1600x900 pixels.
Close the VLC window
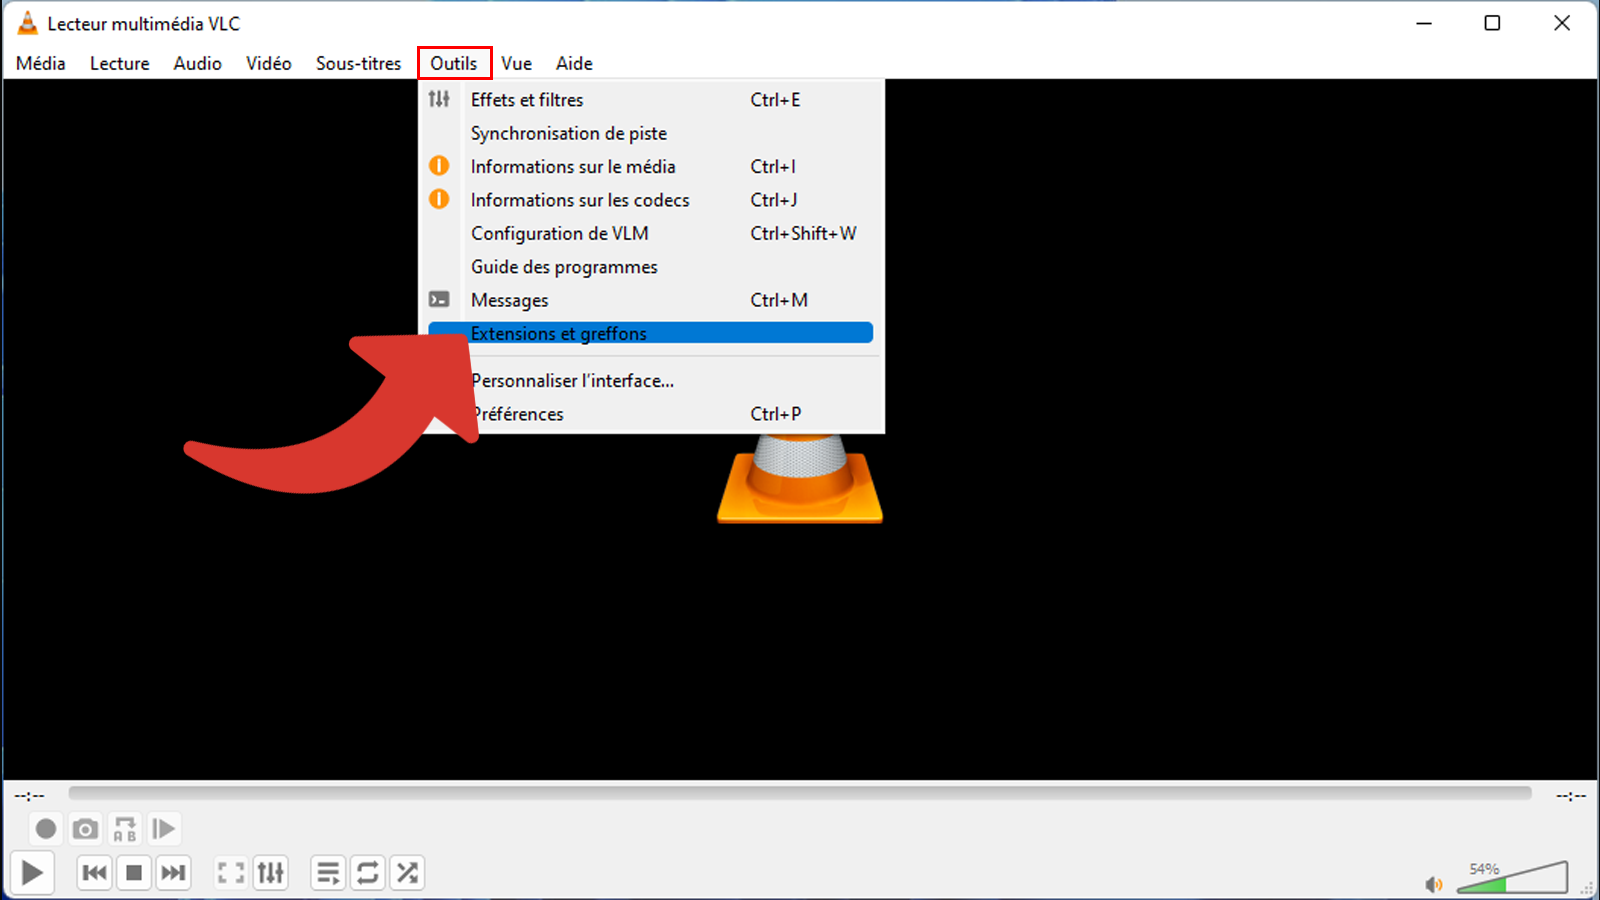pos(1562,23)
